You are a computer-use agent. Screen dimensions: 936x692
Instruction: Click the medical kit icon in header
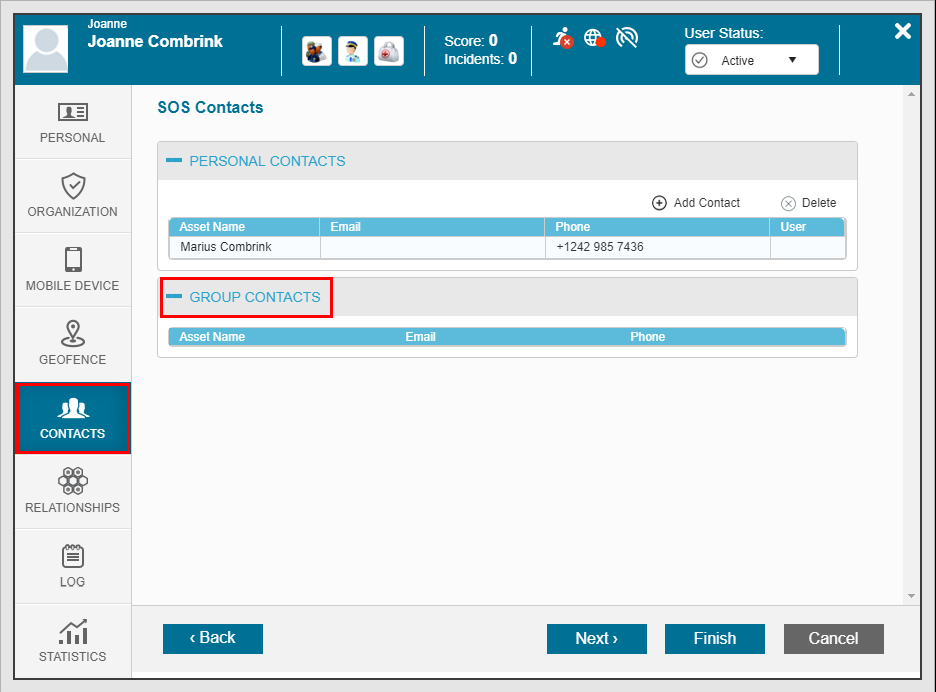(x=389, y=51)
